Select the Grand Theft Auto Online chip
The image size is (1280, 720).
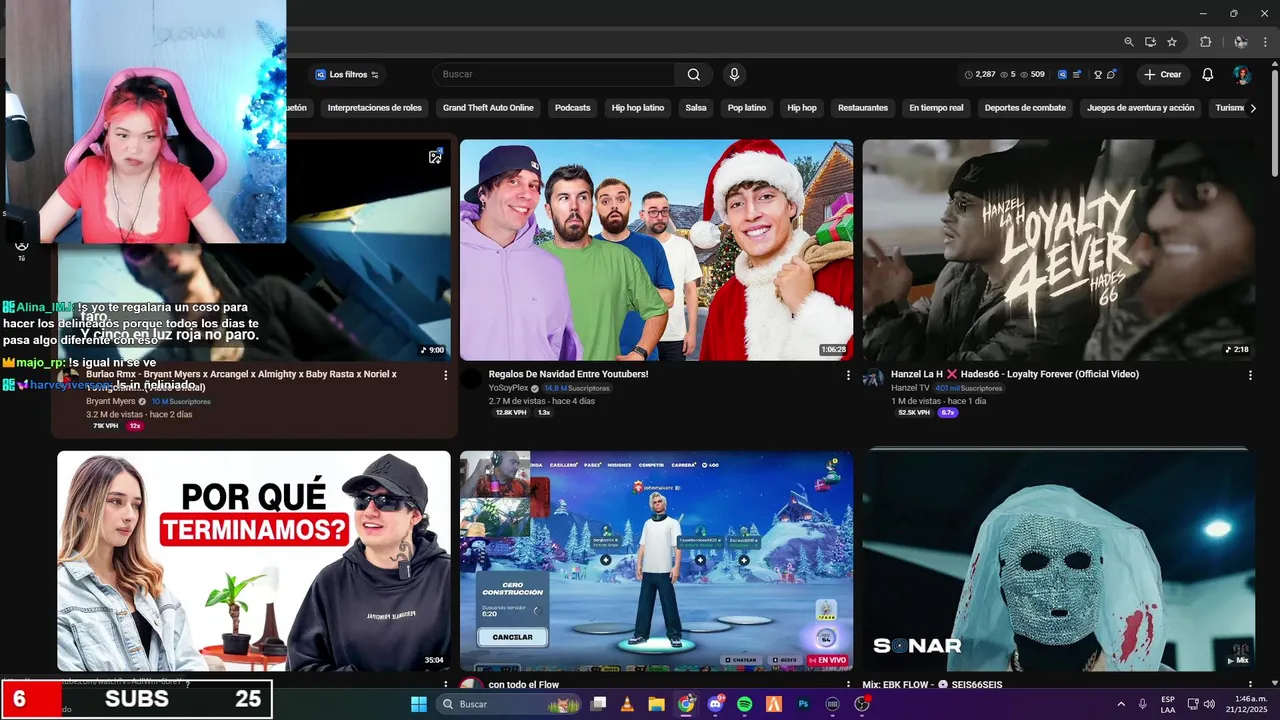[x=488, y=108]
